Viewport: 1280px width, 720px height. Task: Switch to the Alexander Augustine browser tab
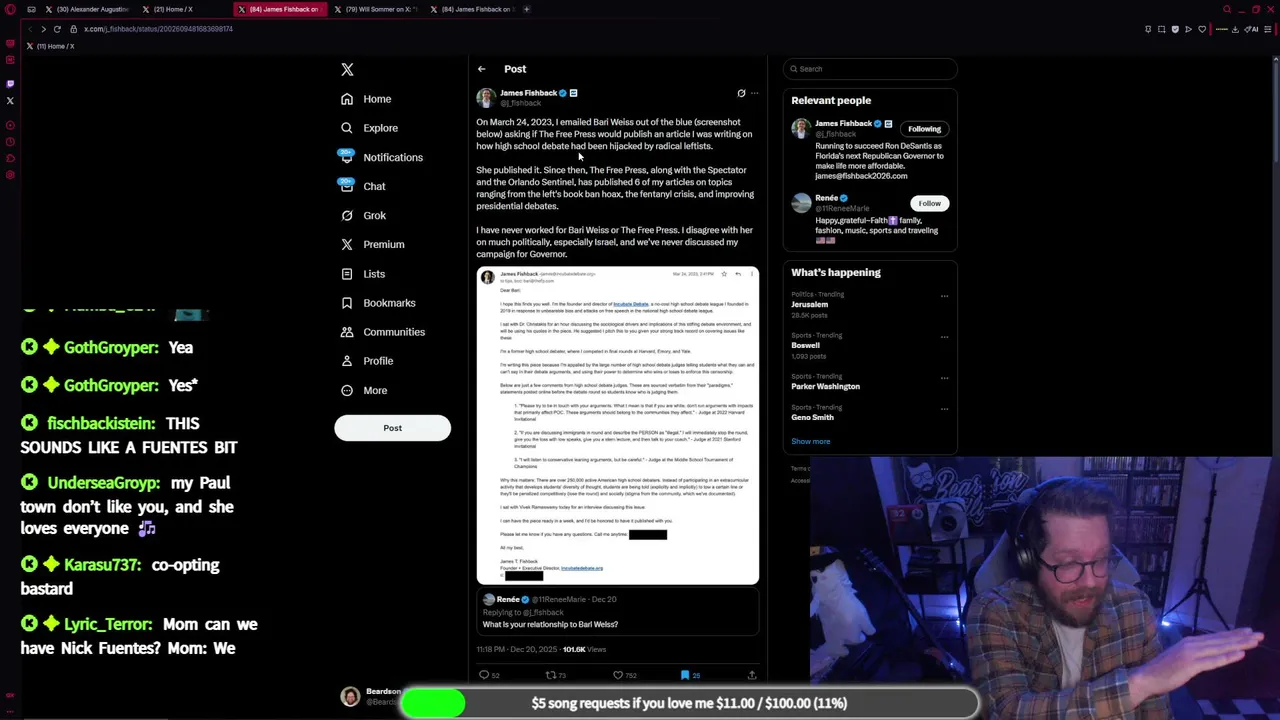click(x=88, y=9)
